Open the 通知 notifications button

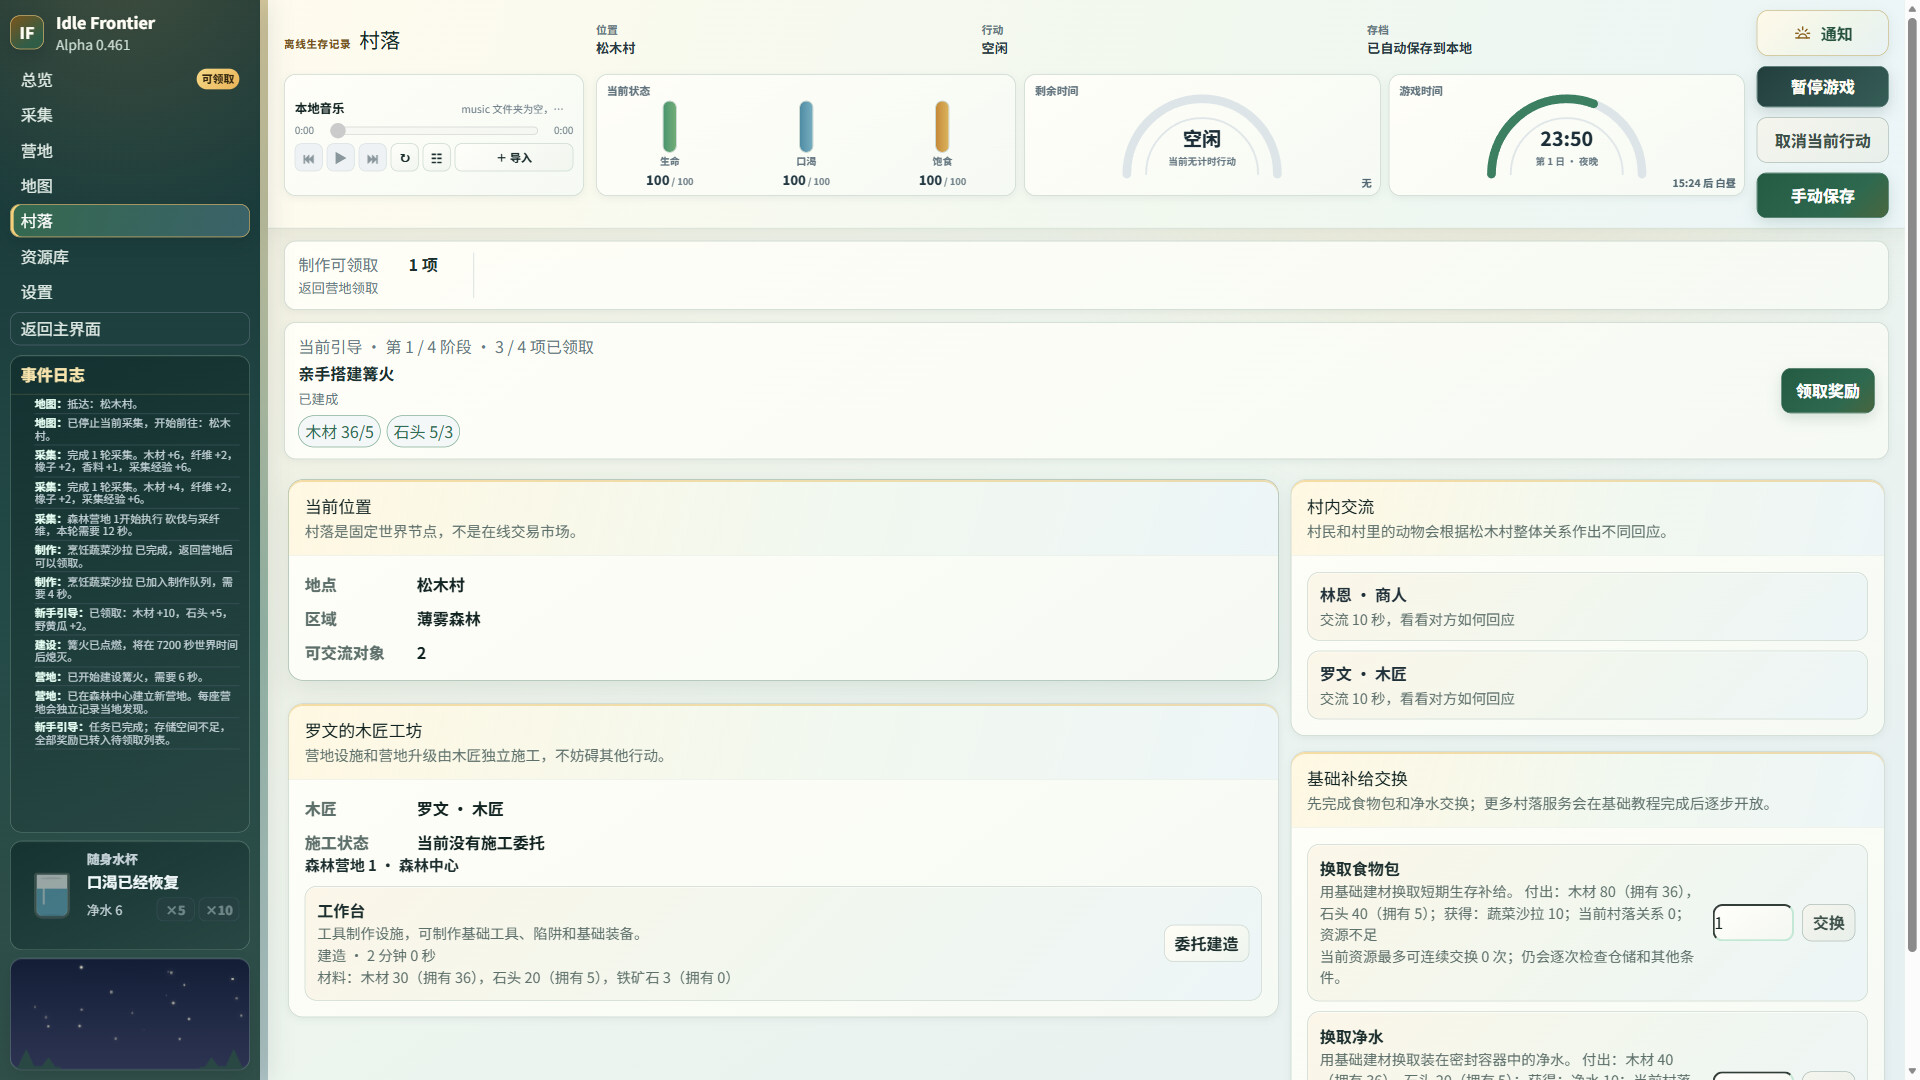click(x=1822, y=34)
